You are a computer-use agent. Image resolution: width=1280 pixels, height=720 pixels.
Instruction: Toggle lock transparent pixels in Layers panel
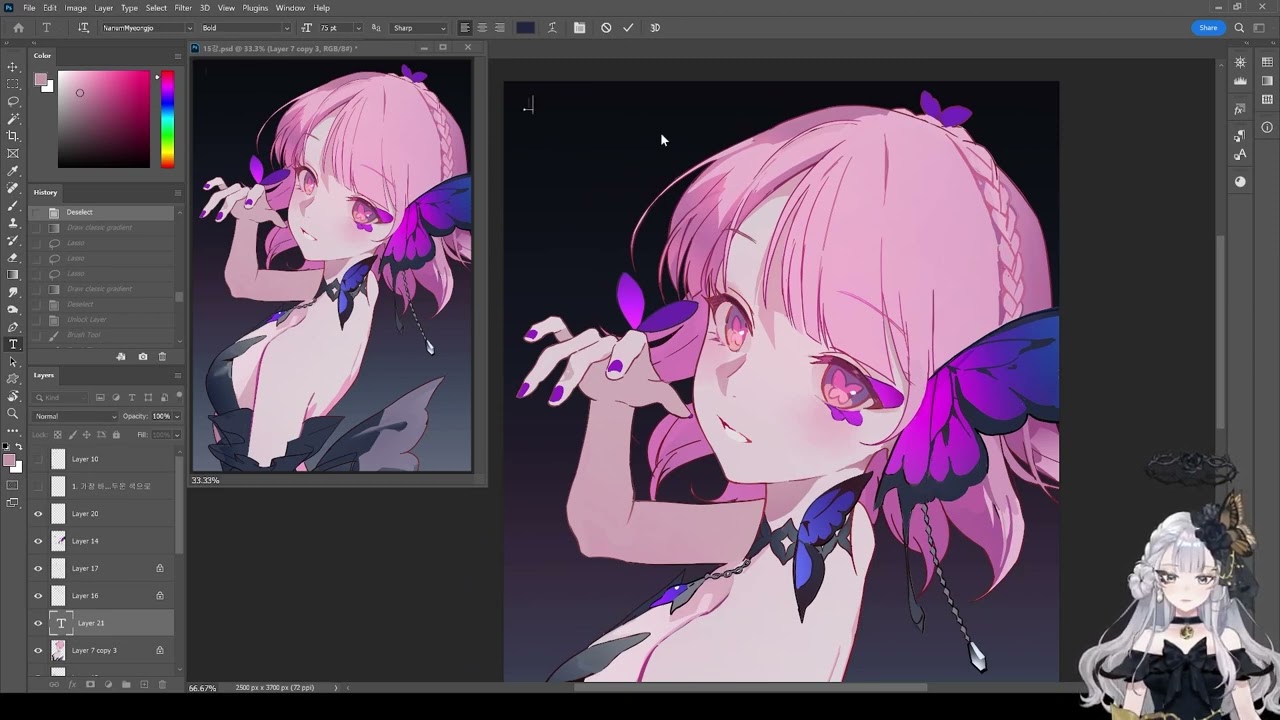click(x=57, y=435)
